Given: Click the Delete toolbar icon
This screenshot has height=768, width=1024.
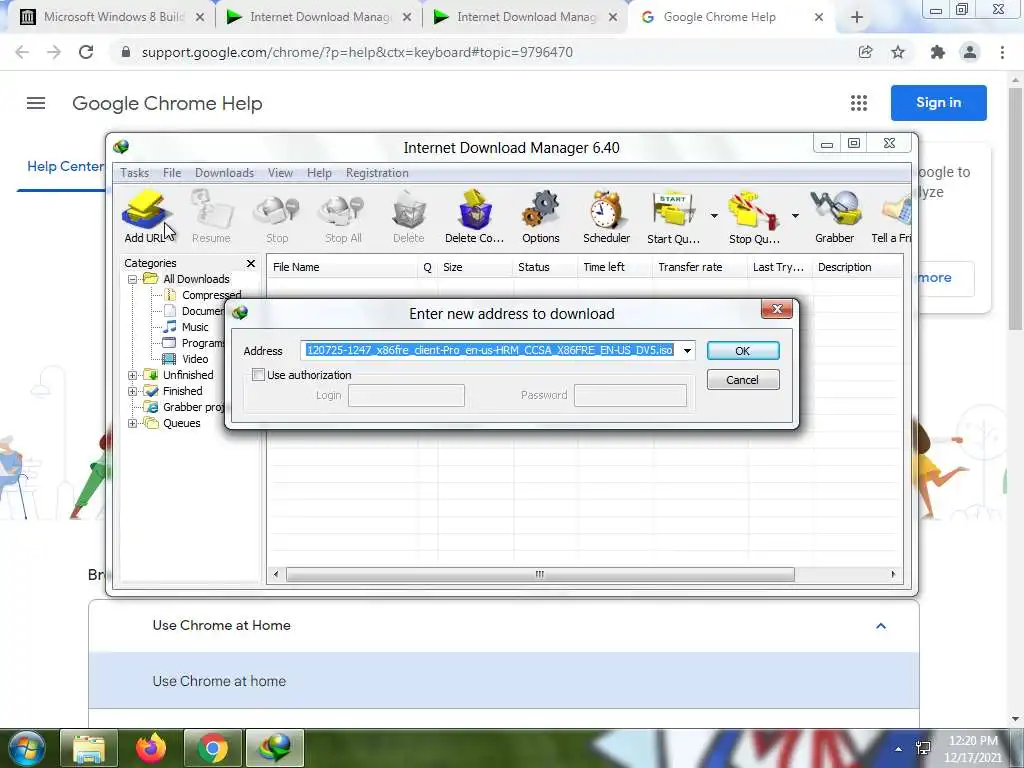Looking at the screenshot, I should click(x=409, y=217).
